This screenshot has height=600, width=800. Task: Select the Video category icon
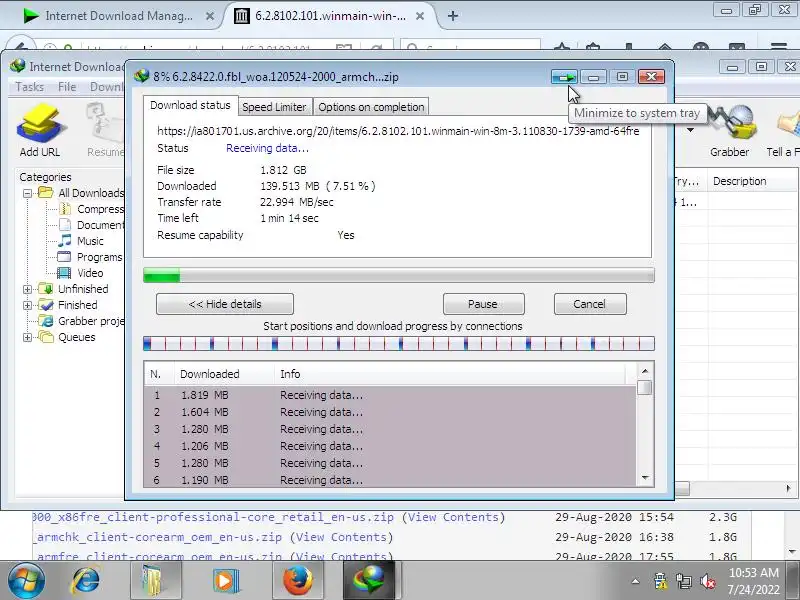point(64,272)
